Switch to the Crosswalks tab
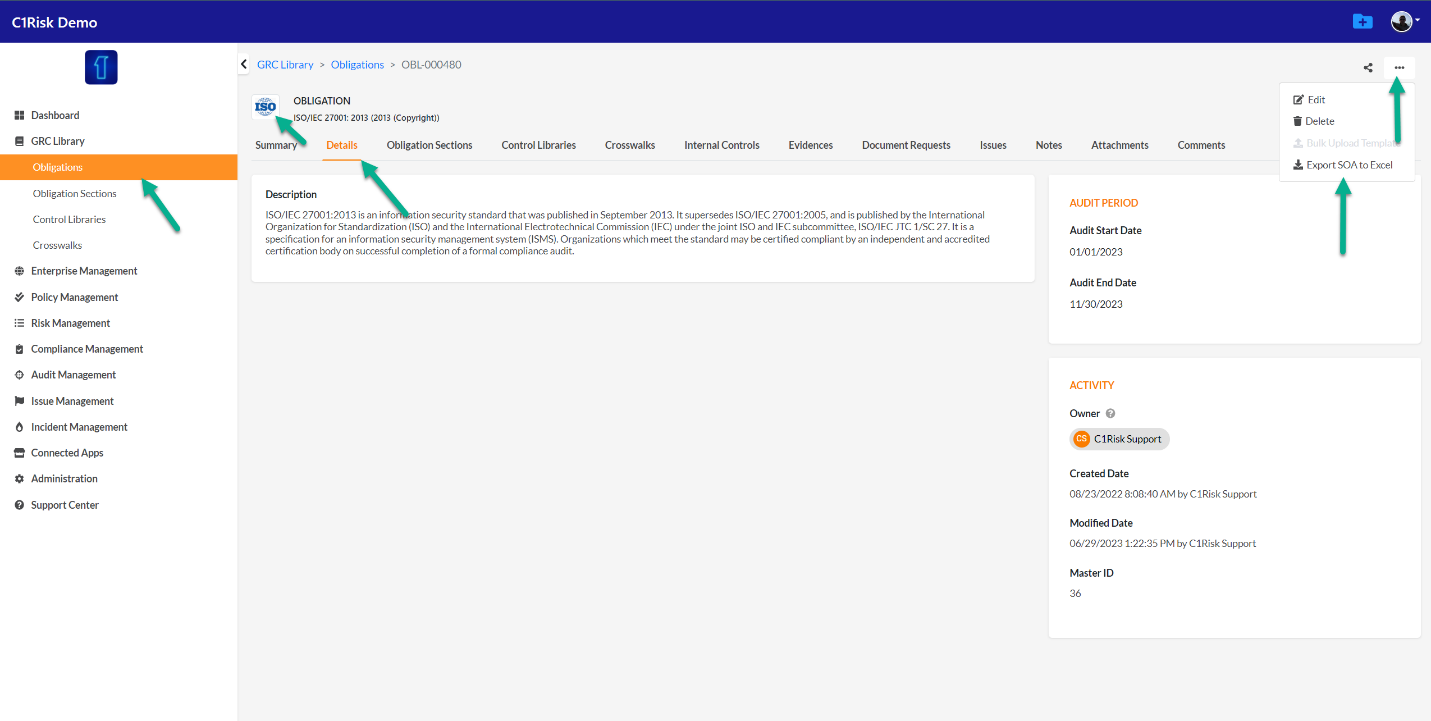1431x721 pixels. coord(630,145)
